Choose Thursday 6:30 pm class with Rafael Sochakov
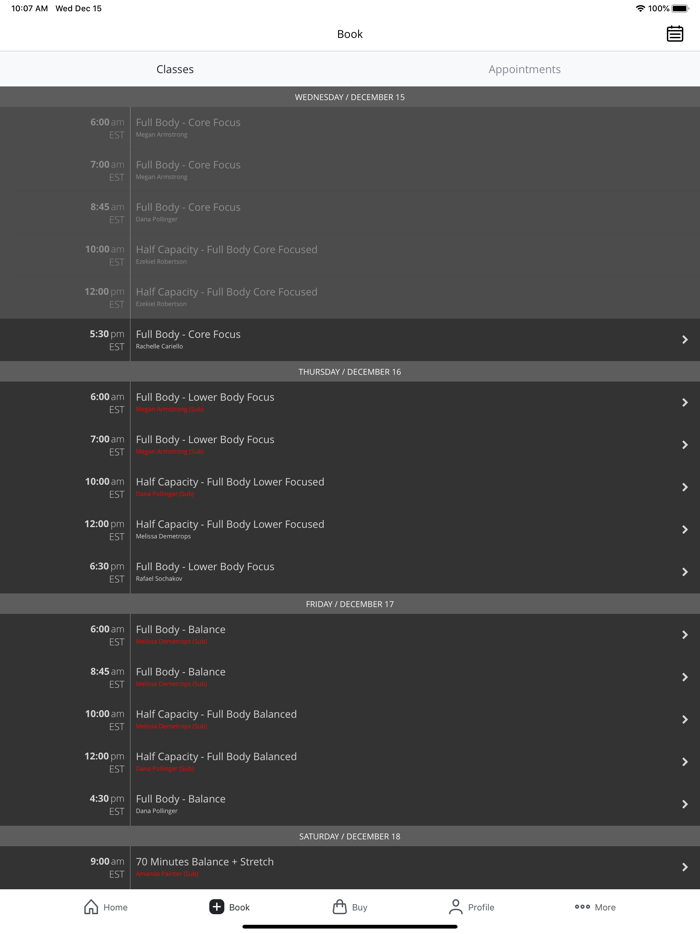 205,567
